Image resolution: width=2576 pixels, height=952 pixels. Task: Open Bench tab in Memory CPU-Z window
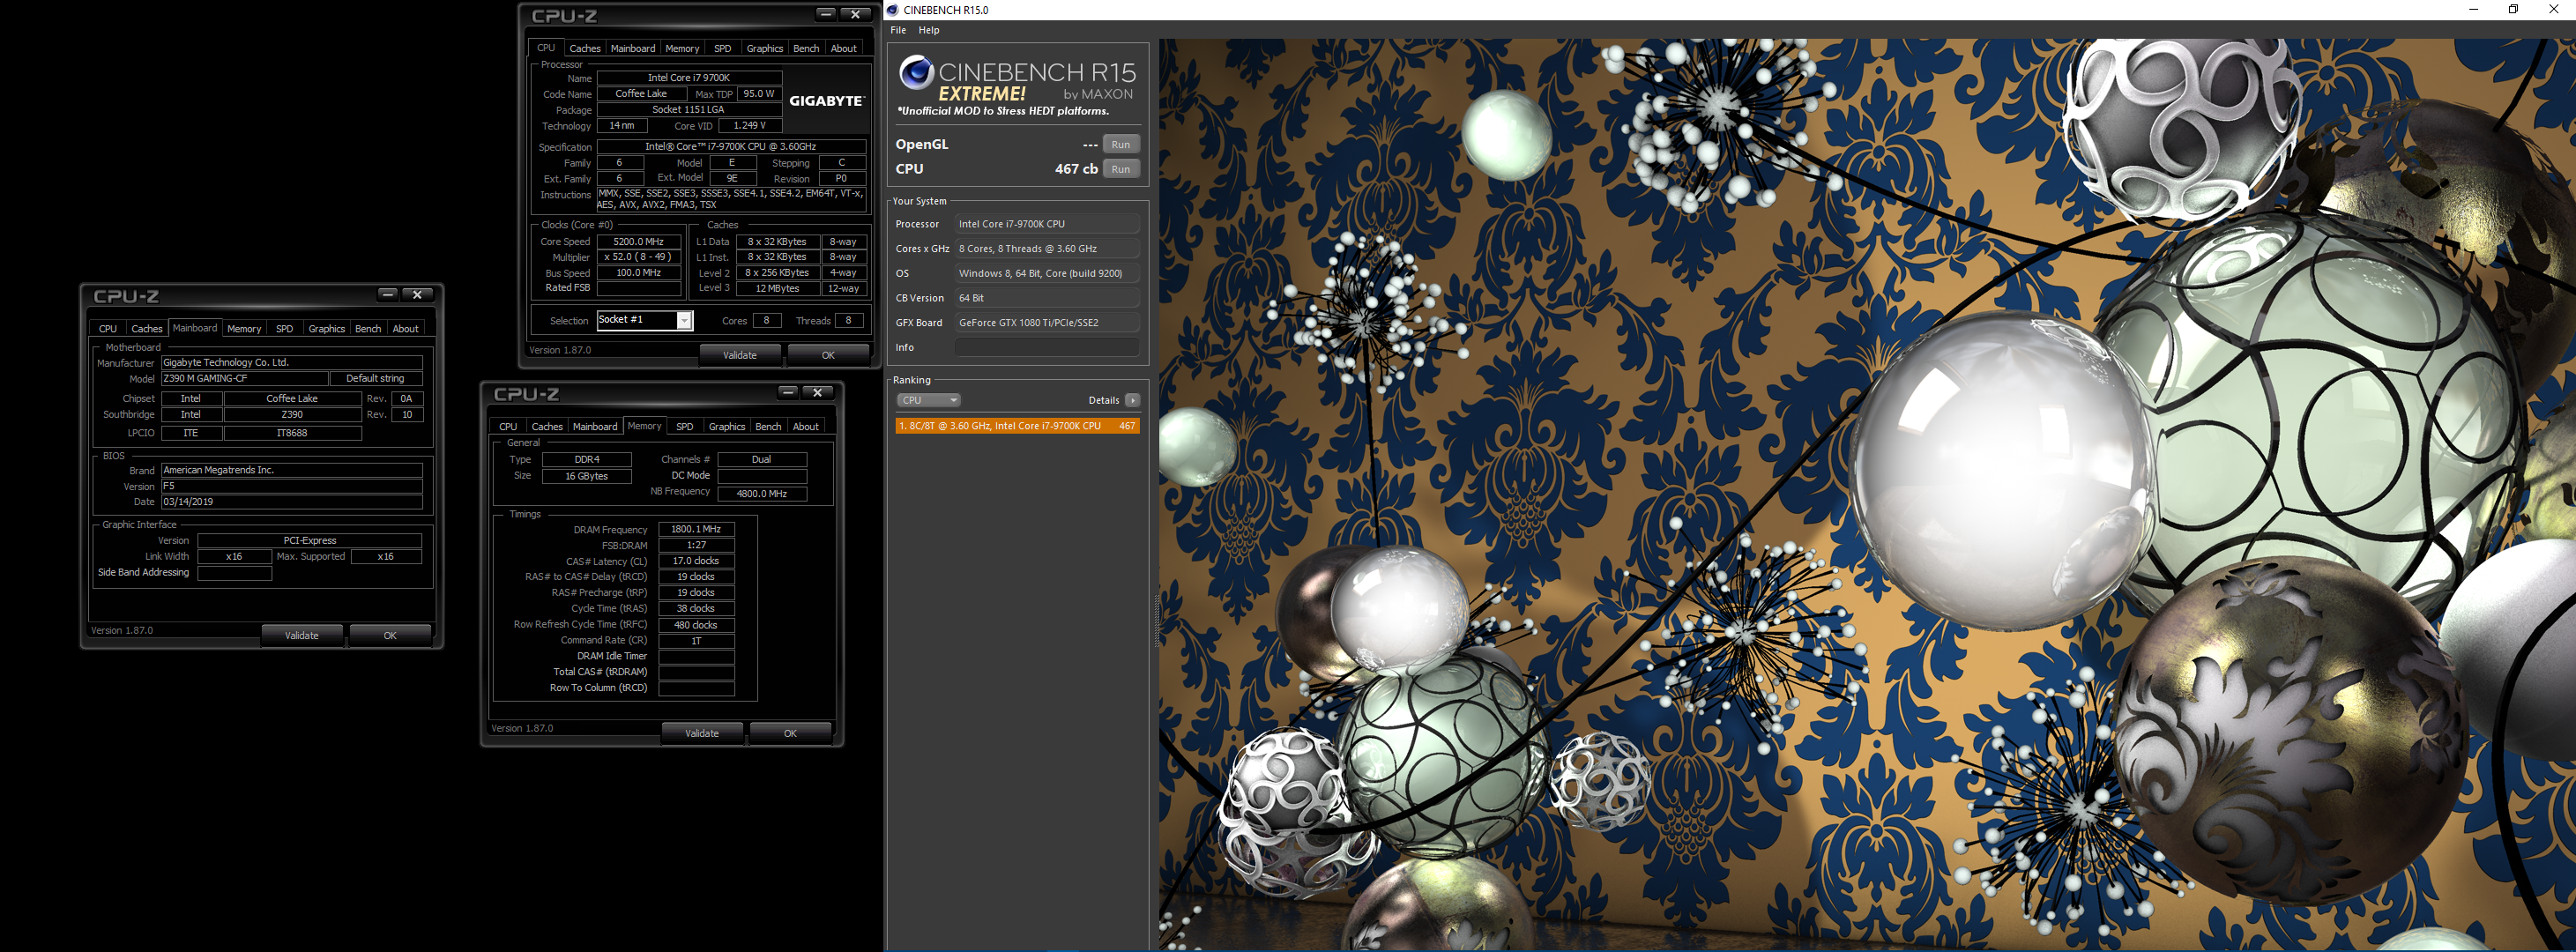pos(768,426)
